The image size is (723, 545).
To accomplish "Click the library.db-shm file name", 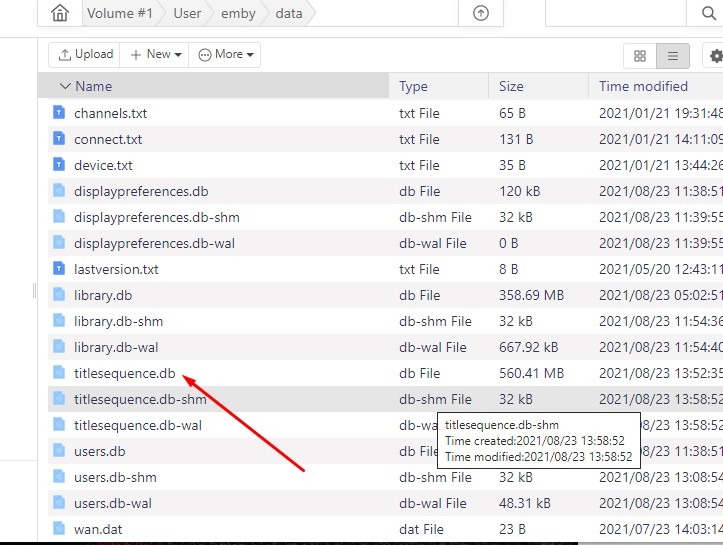I will [x=119, y=321].
